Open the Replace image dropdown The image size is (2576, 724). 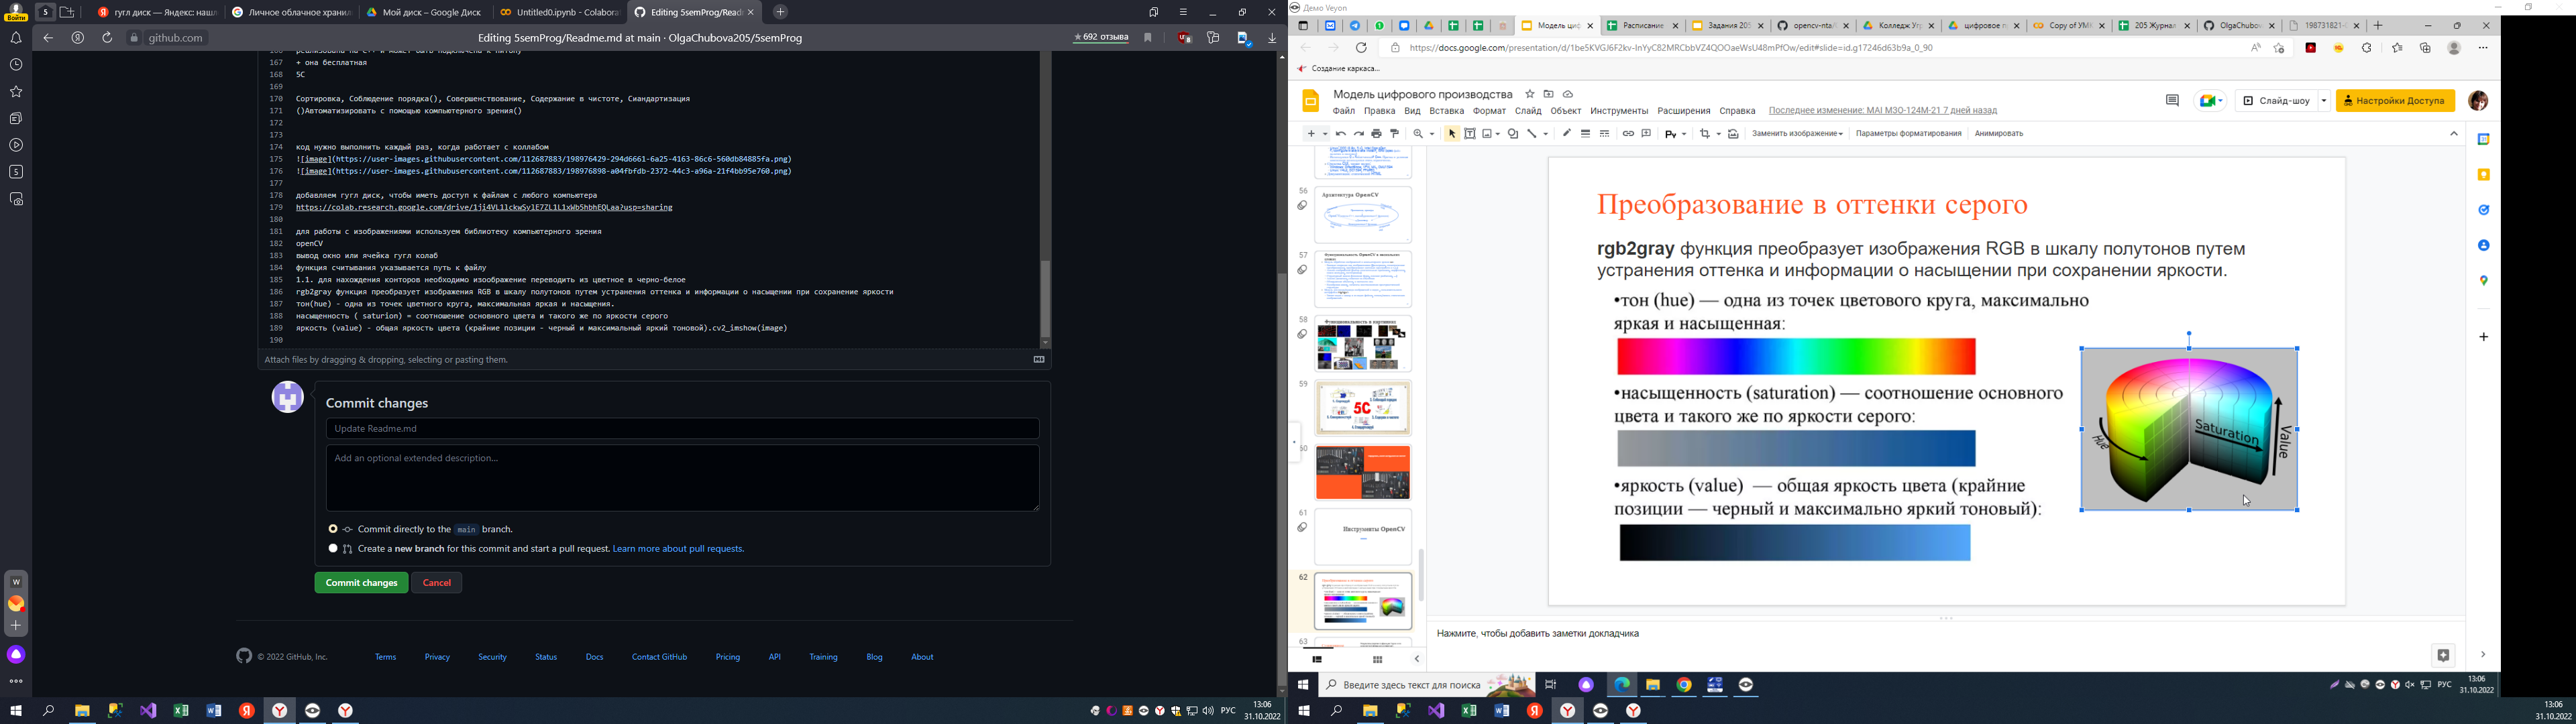pos(1797,134)
